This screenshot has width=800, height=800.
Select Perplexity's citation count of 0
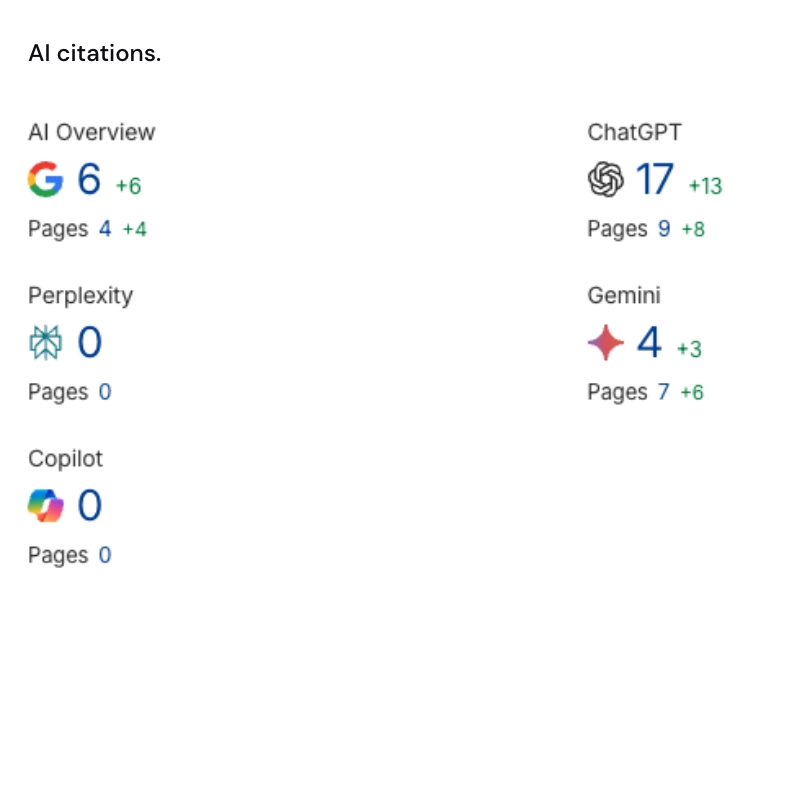(90, 342)
